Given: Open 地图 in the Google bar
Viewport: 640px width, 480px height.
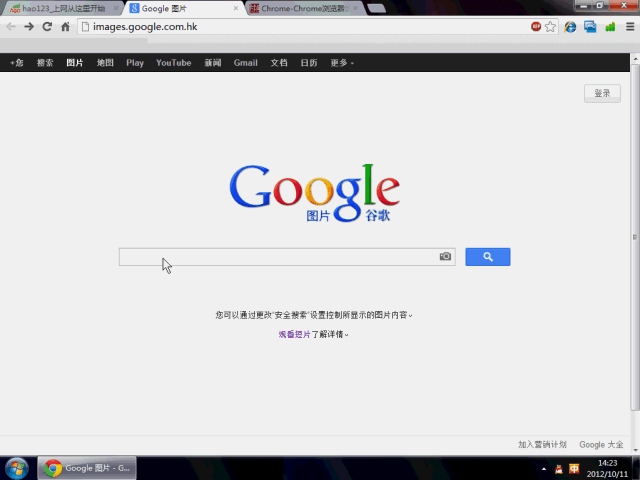Looking at the screenshot, I should (x=105, y=63).
